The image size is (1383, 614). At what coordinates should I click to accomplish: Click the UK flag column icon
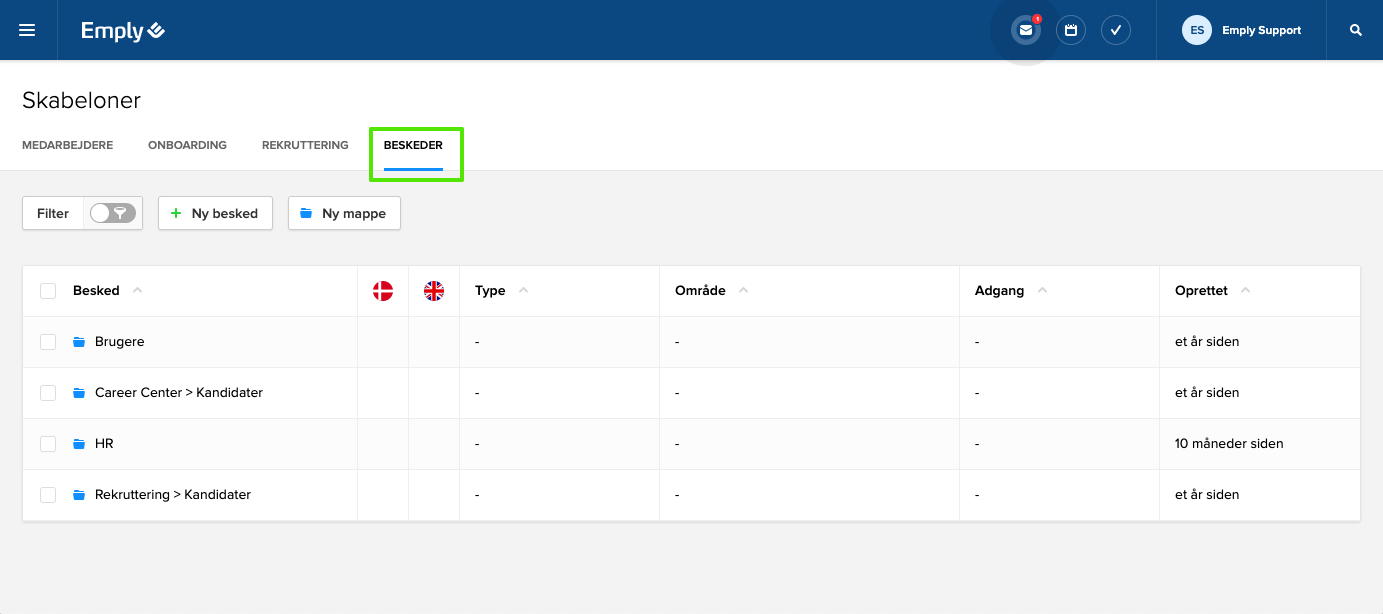tap(434, 291)
